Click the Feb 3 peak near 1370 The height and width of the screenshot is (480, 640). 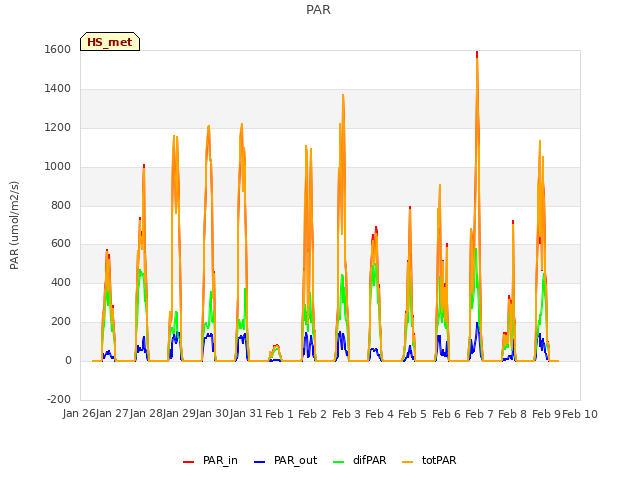click(343, 96)
